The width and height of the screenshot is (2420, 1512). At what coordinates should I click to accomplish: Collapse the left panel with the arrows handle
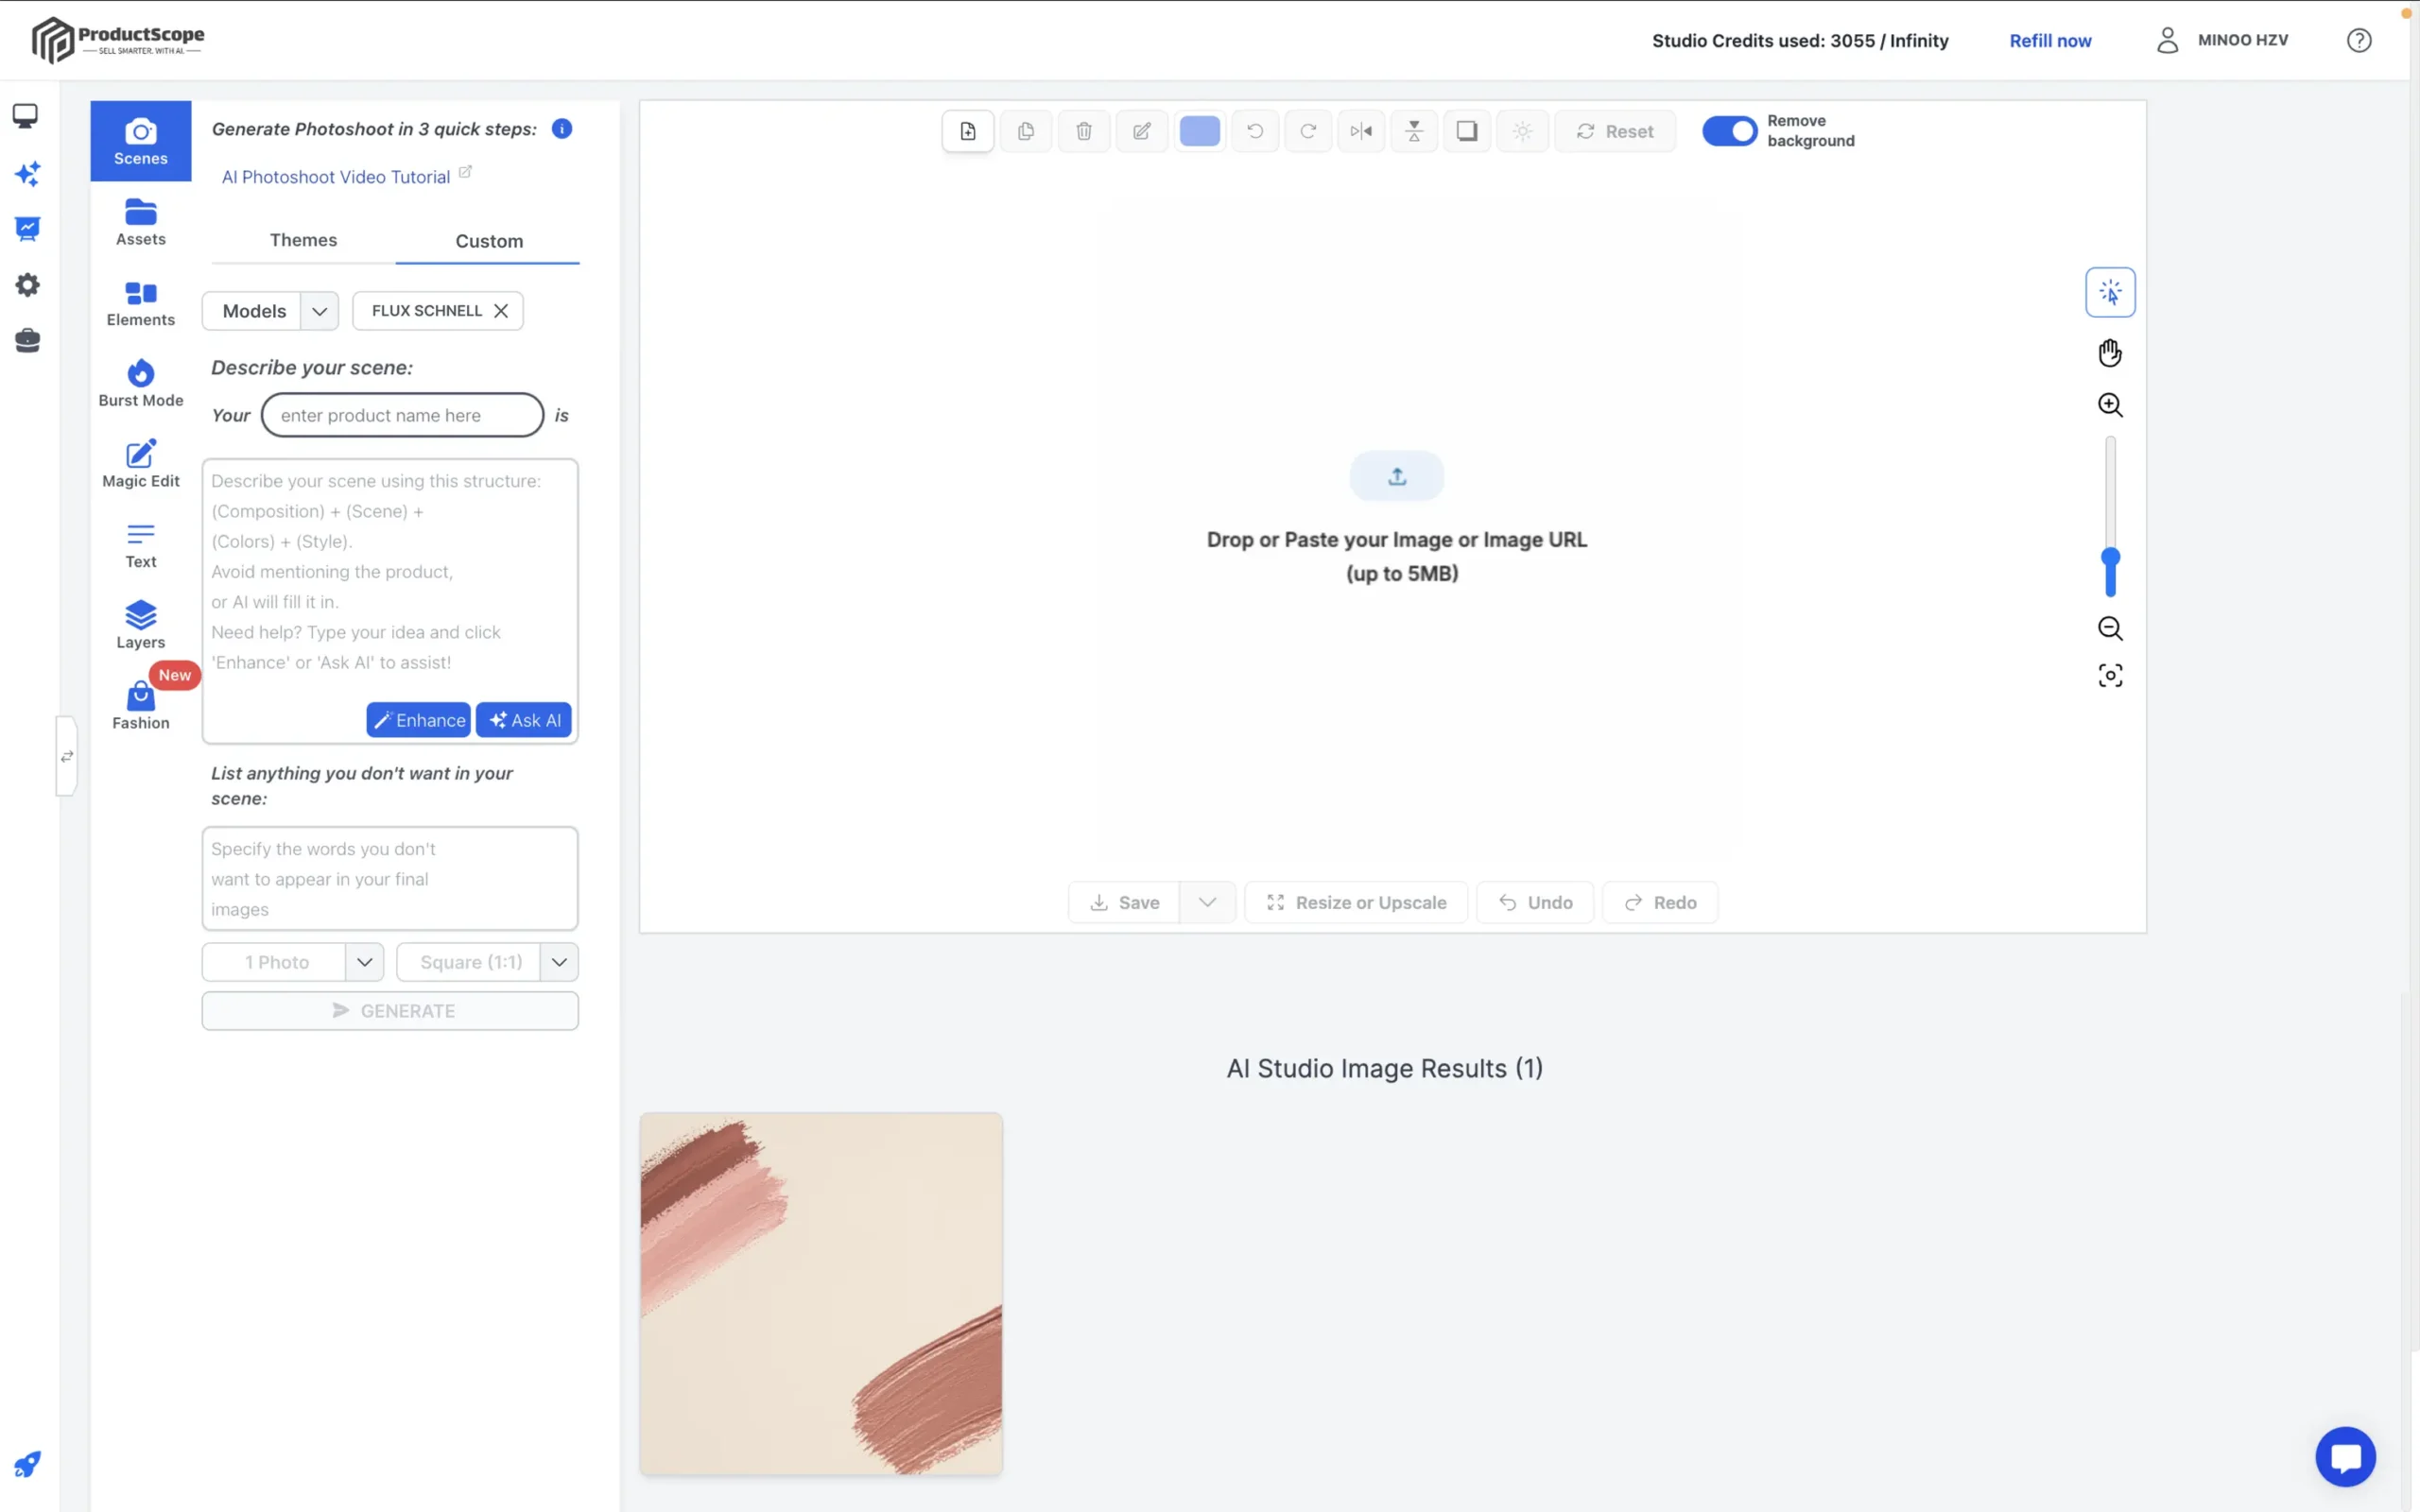tap(66, 756)
